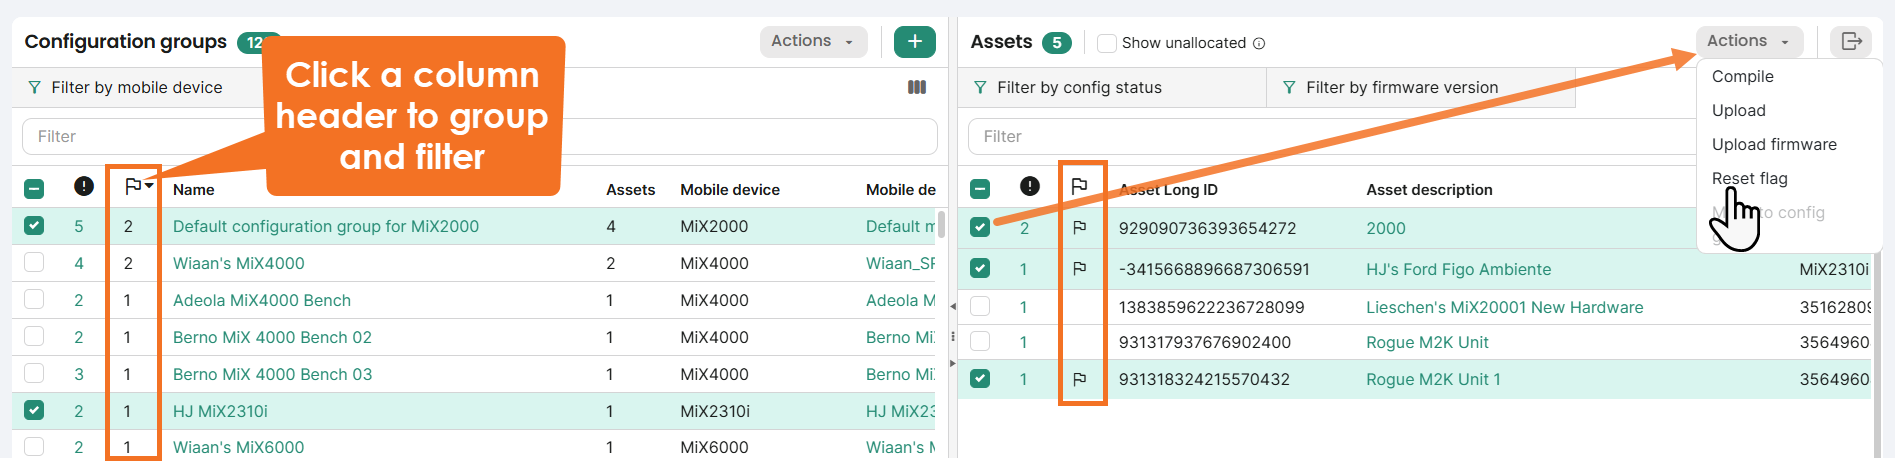1895x461 pixels.
Task: Click the Filter by firmware version funnel icon
Action: 1290,88
